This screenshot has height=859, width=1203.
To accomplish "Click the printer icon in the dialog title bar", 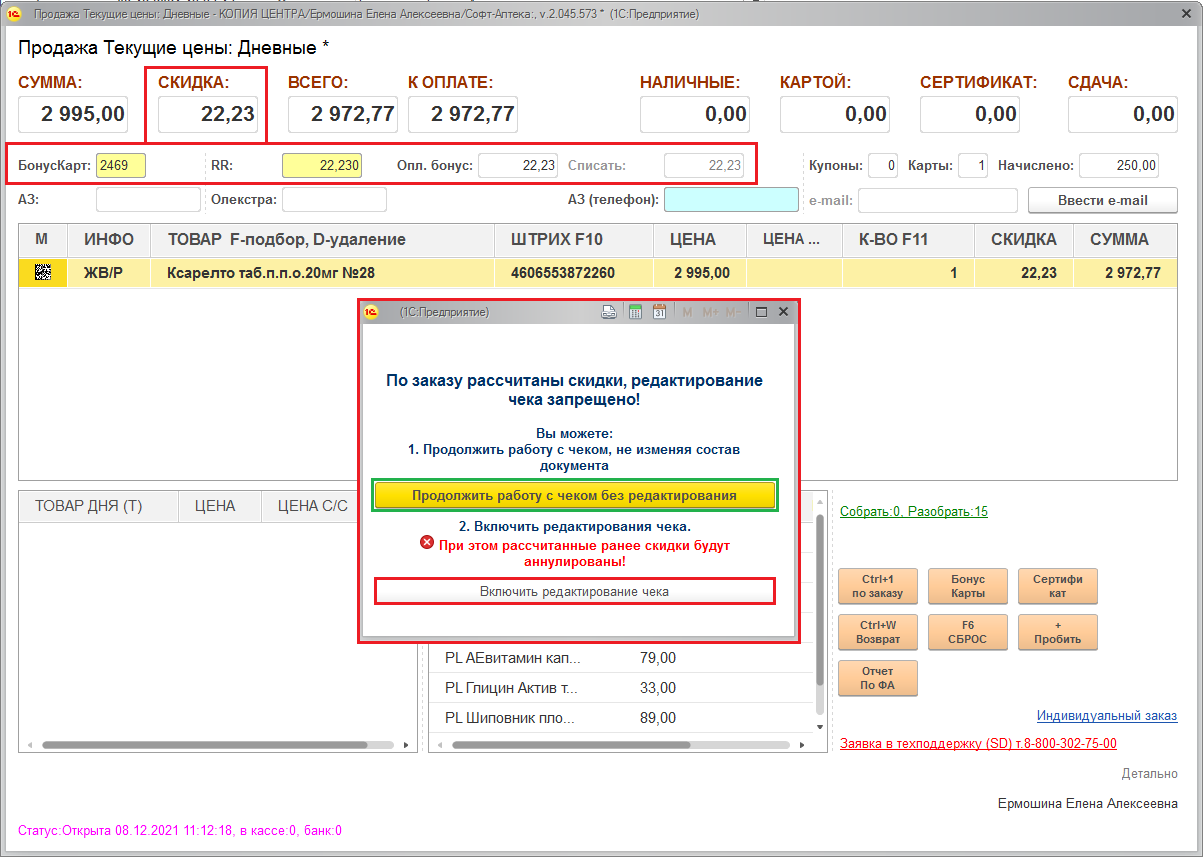I will (609, 312).
